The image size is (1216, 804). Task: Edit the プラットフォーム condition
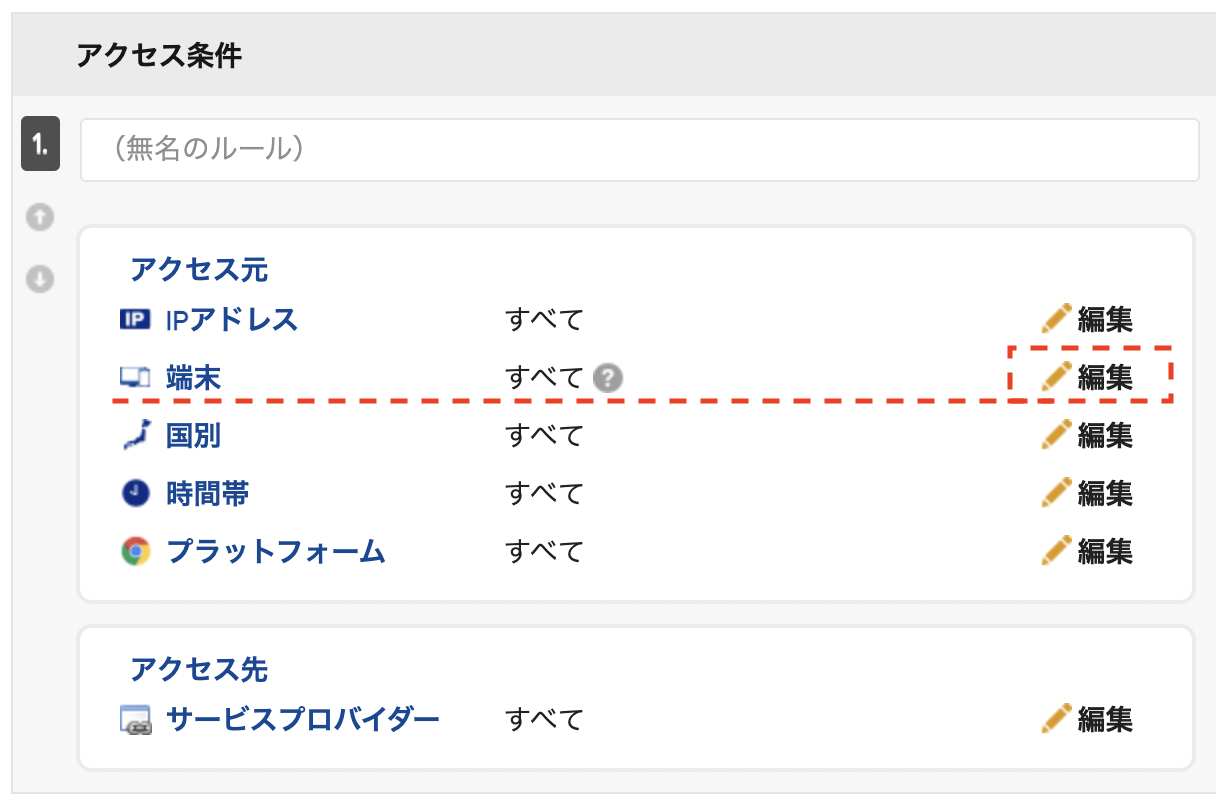(1087, 551)
